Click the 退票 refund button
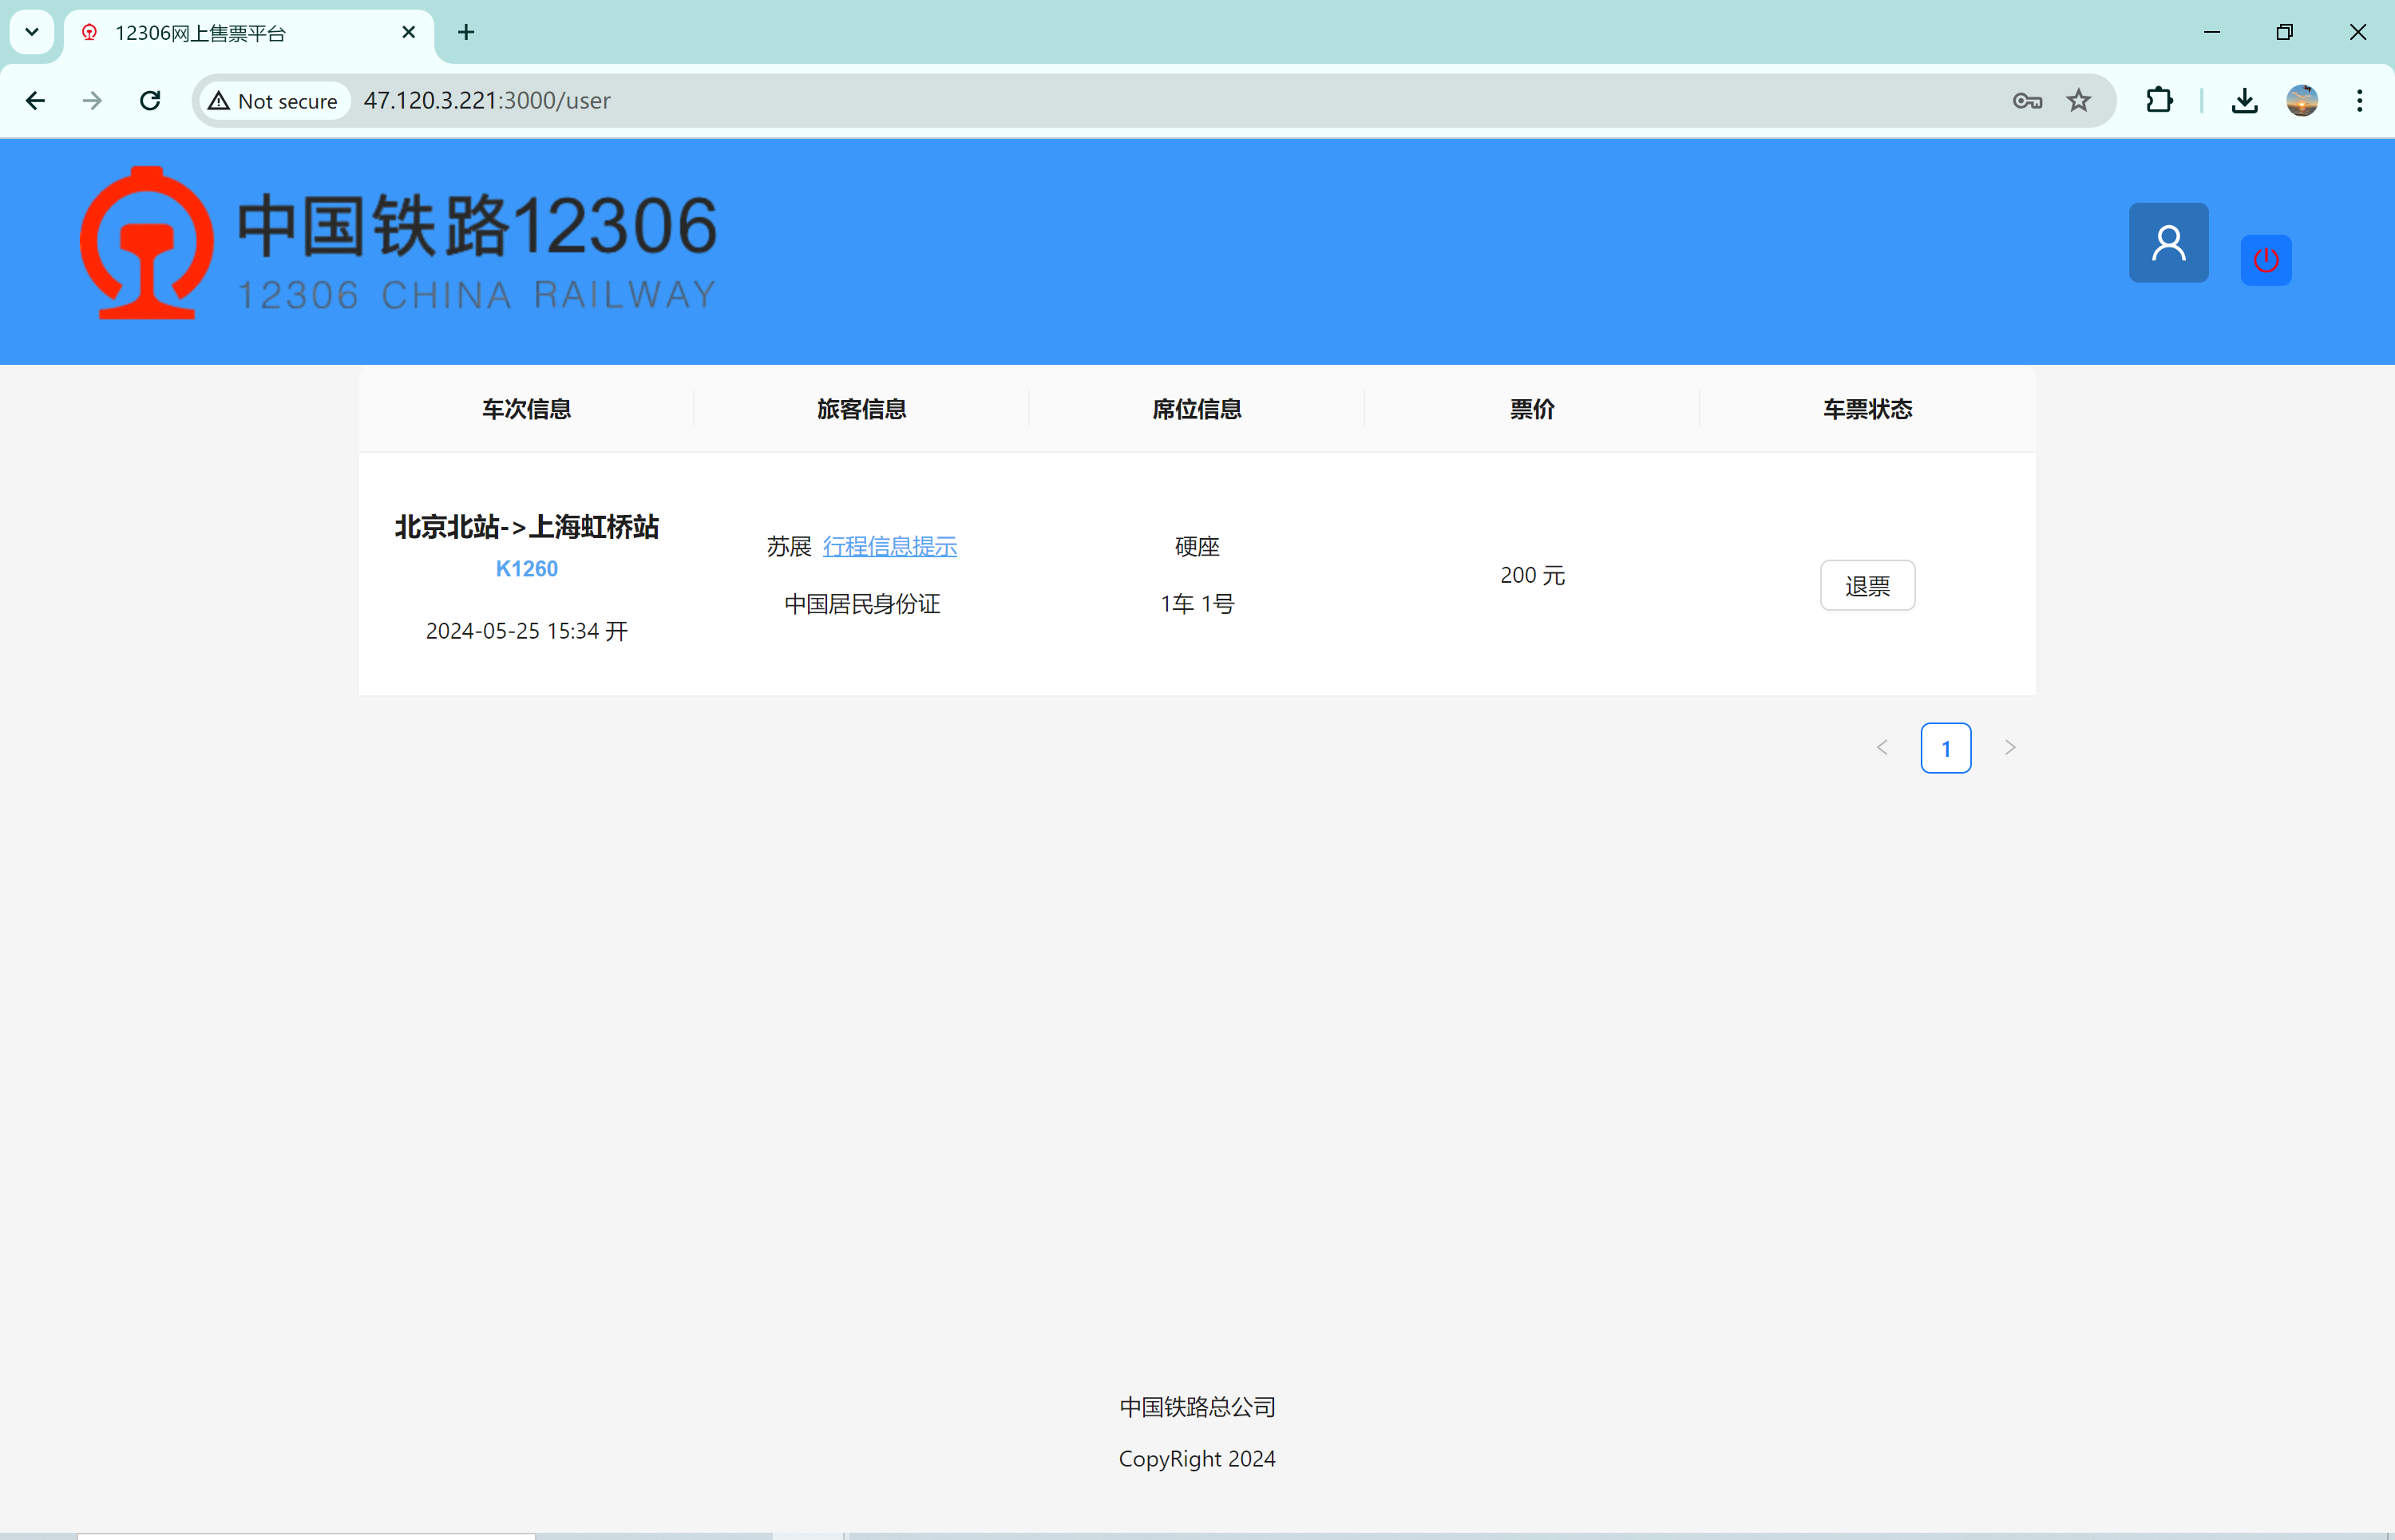Image resolution: width=2395 pixels, height=1540 pixels. [1867, 586]
